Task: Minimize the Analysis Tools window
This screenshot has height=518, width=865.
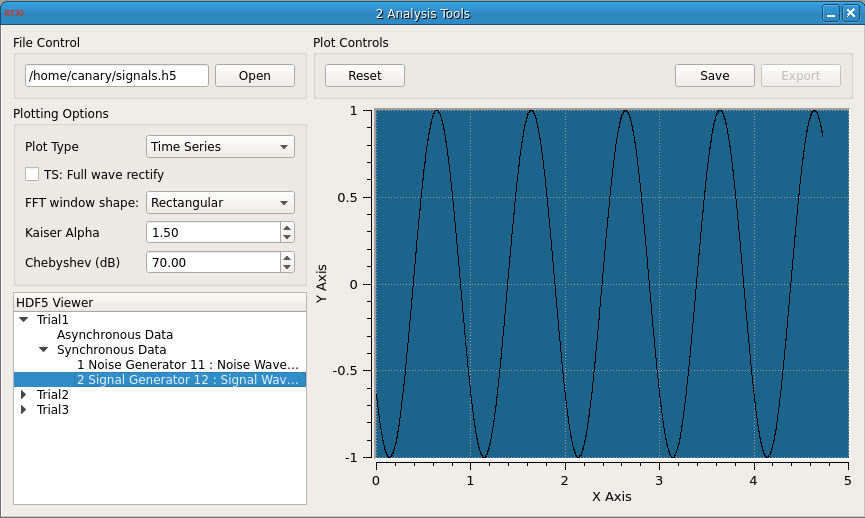Action: [x=831, y=13]
